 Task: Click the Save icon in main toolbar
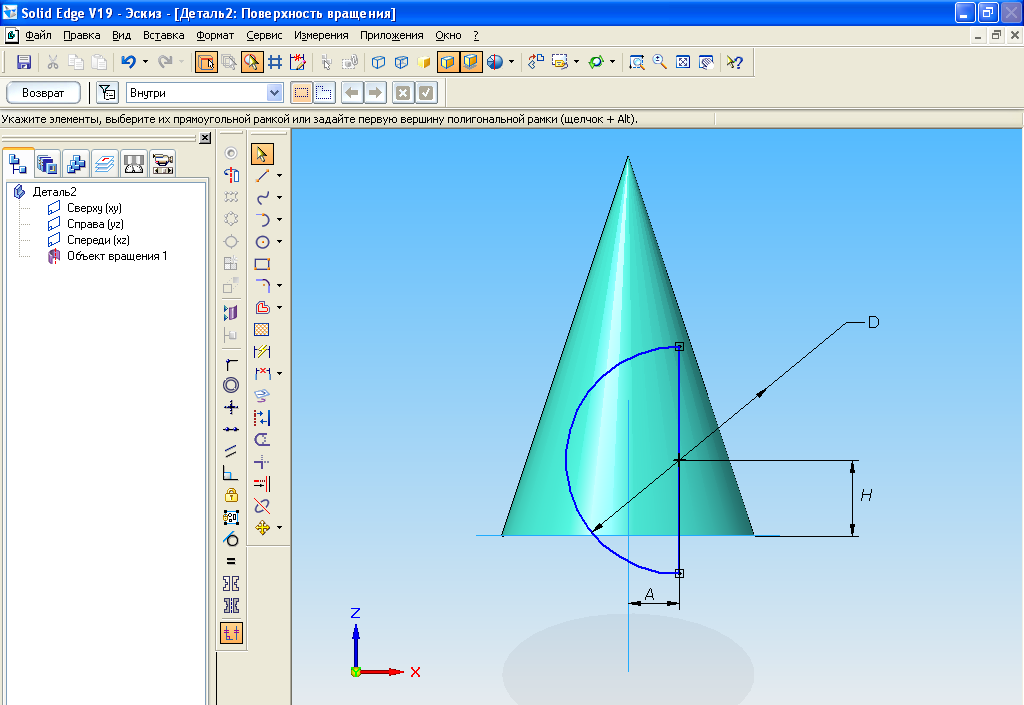pyautogui.click(x=24, y=62)
